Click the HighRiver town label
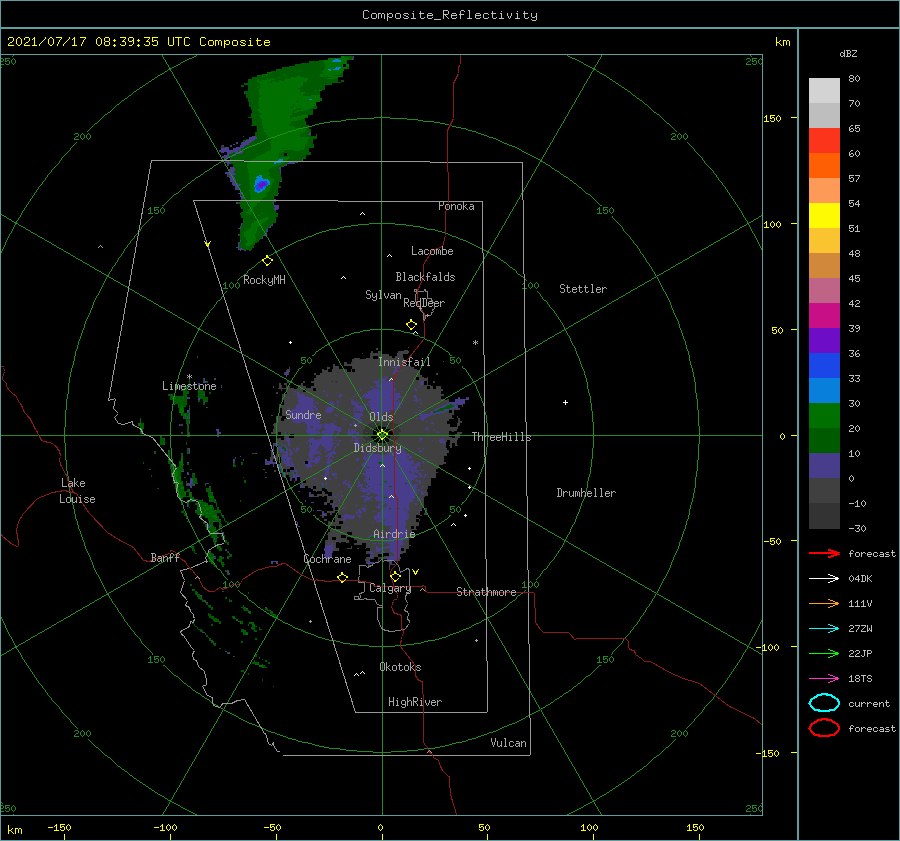The width and height of the screenshot is (900, 841). coord(415,702)
